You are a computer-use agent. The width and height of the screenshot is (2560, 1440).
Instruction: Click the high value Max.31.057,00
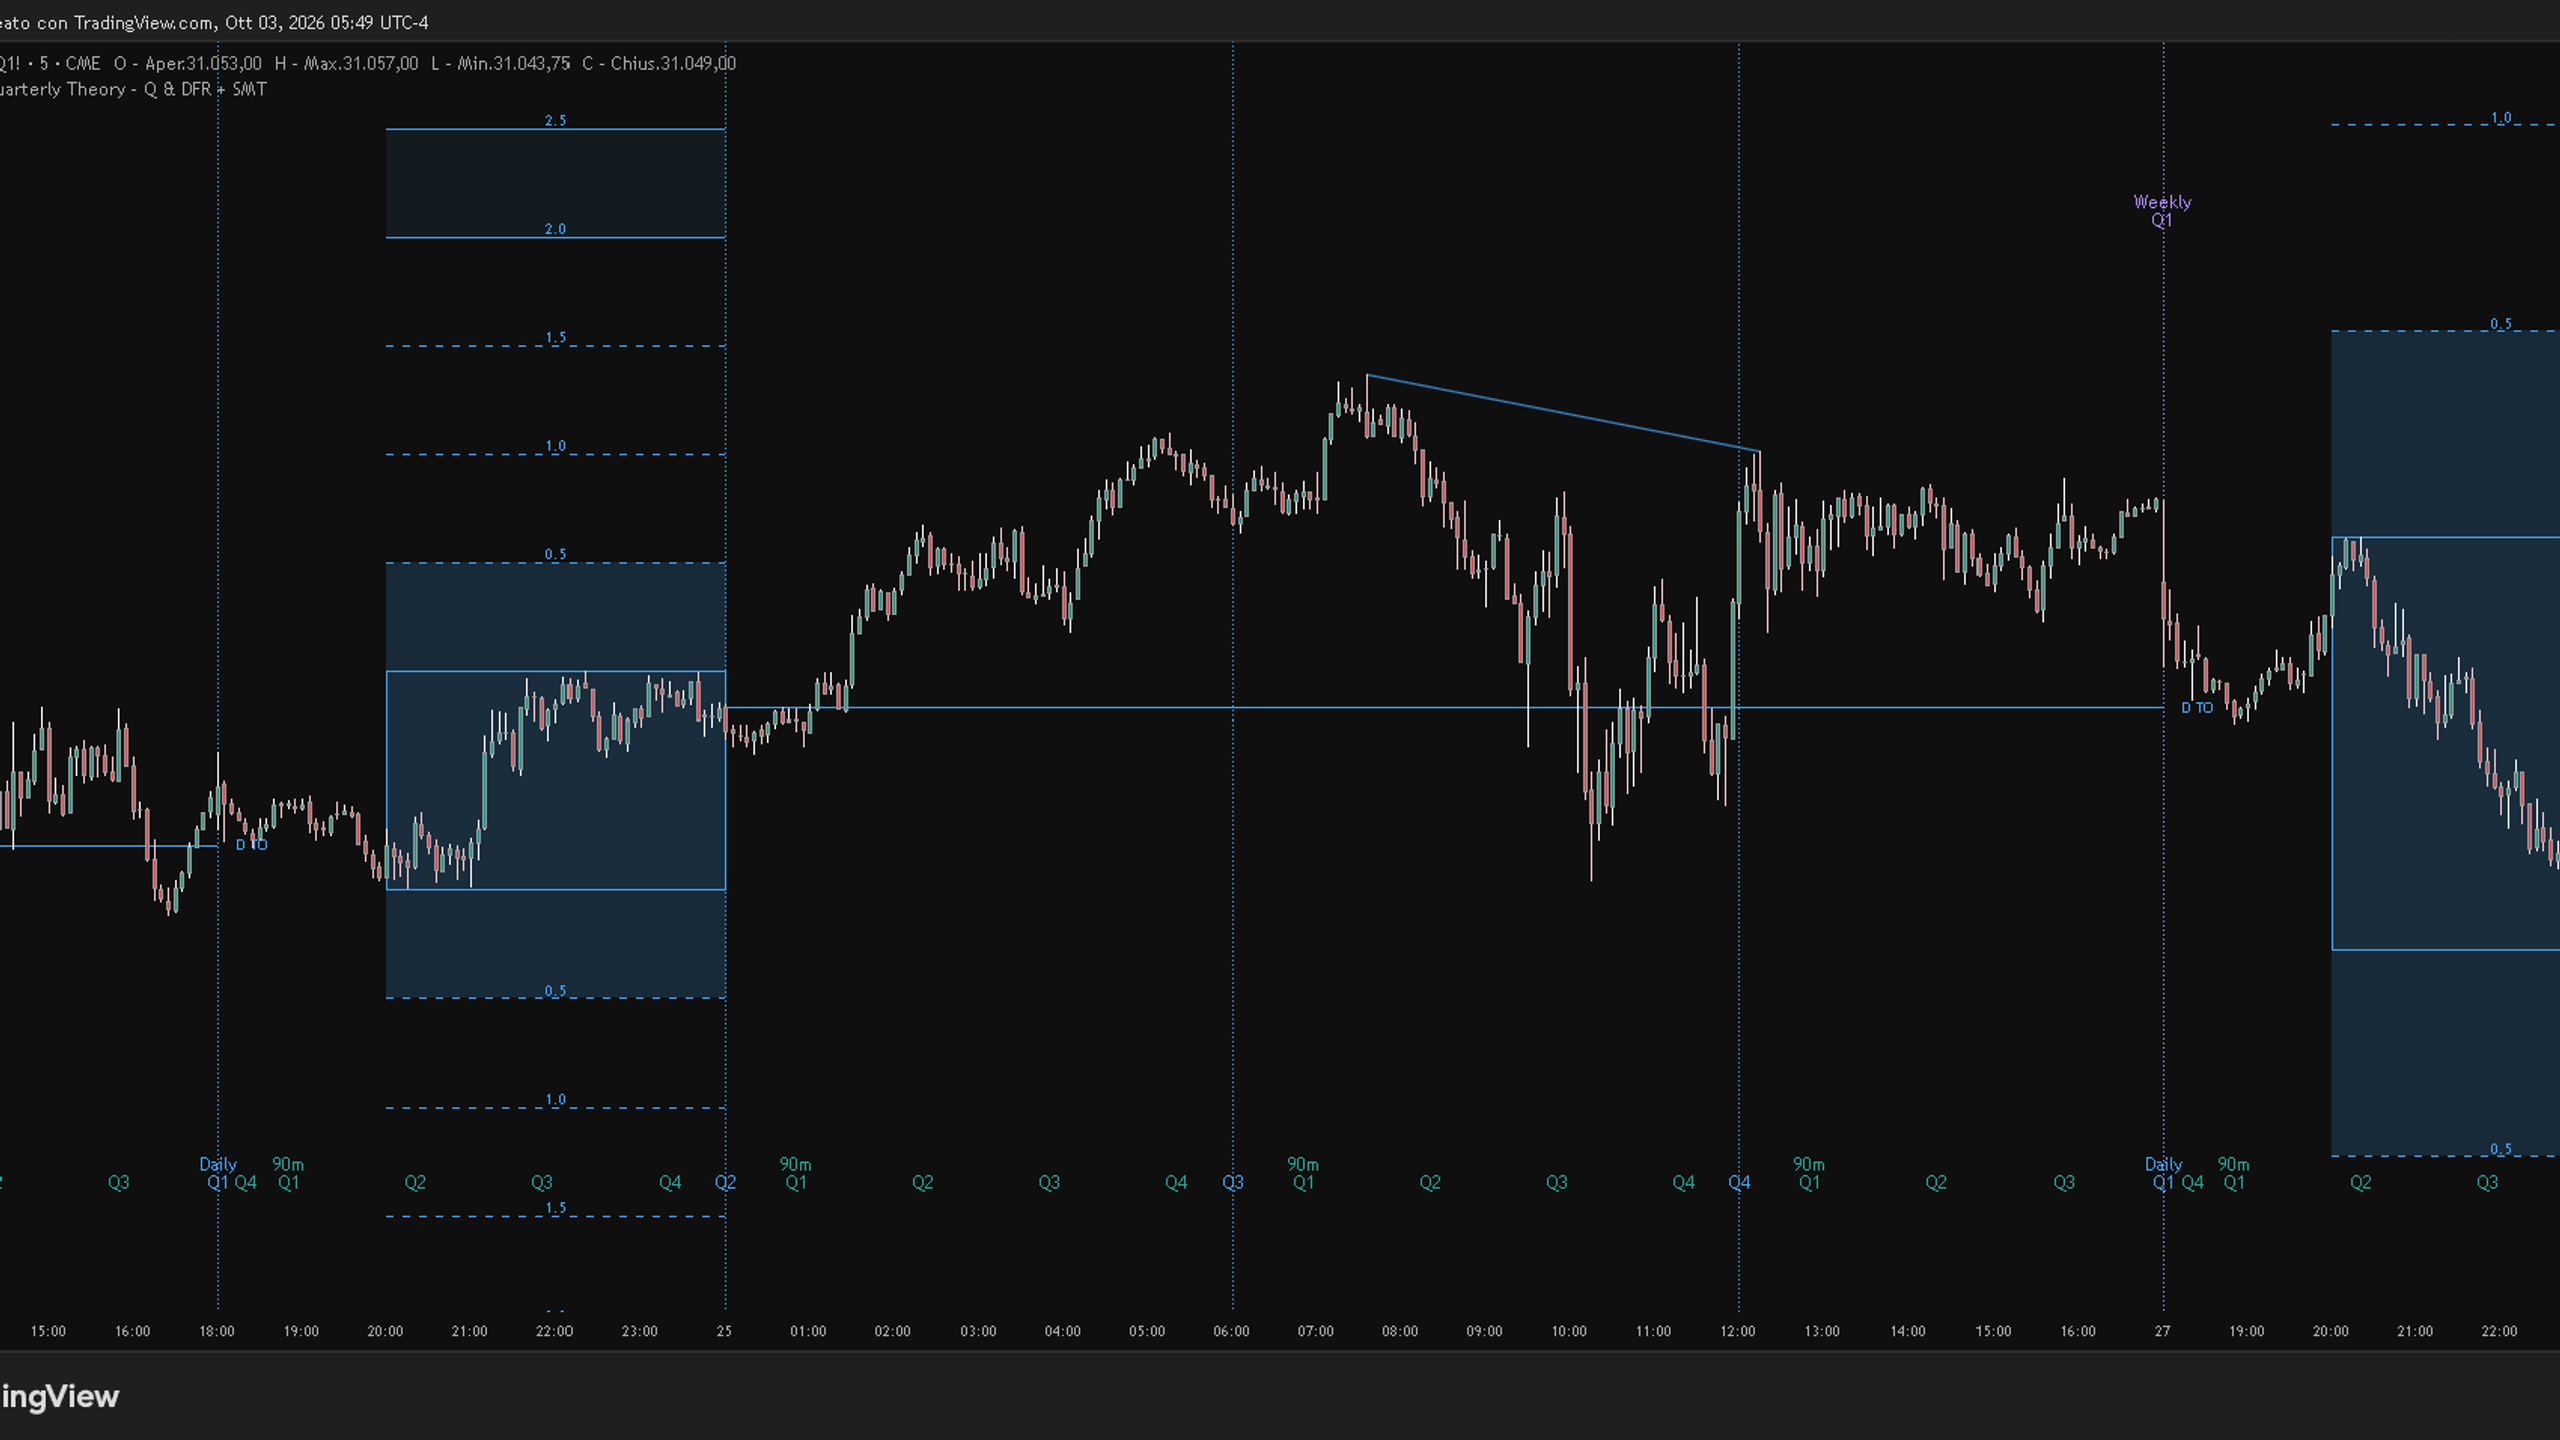(x=361, y=63)
